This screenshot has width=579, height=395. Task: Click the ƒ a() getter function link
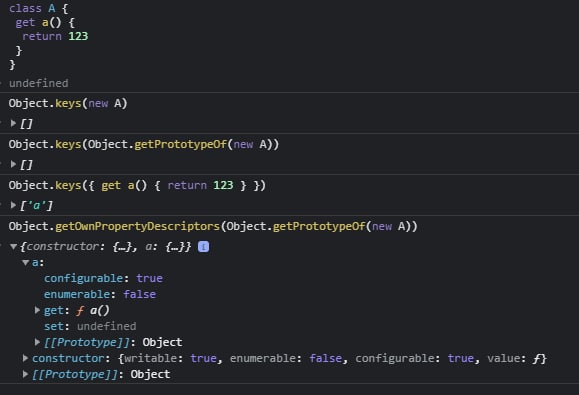(93, 310)
